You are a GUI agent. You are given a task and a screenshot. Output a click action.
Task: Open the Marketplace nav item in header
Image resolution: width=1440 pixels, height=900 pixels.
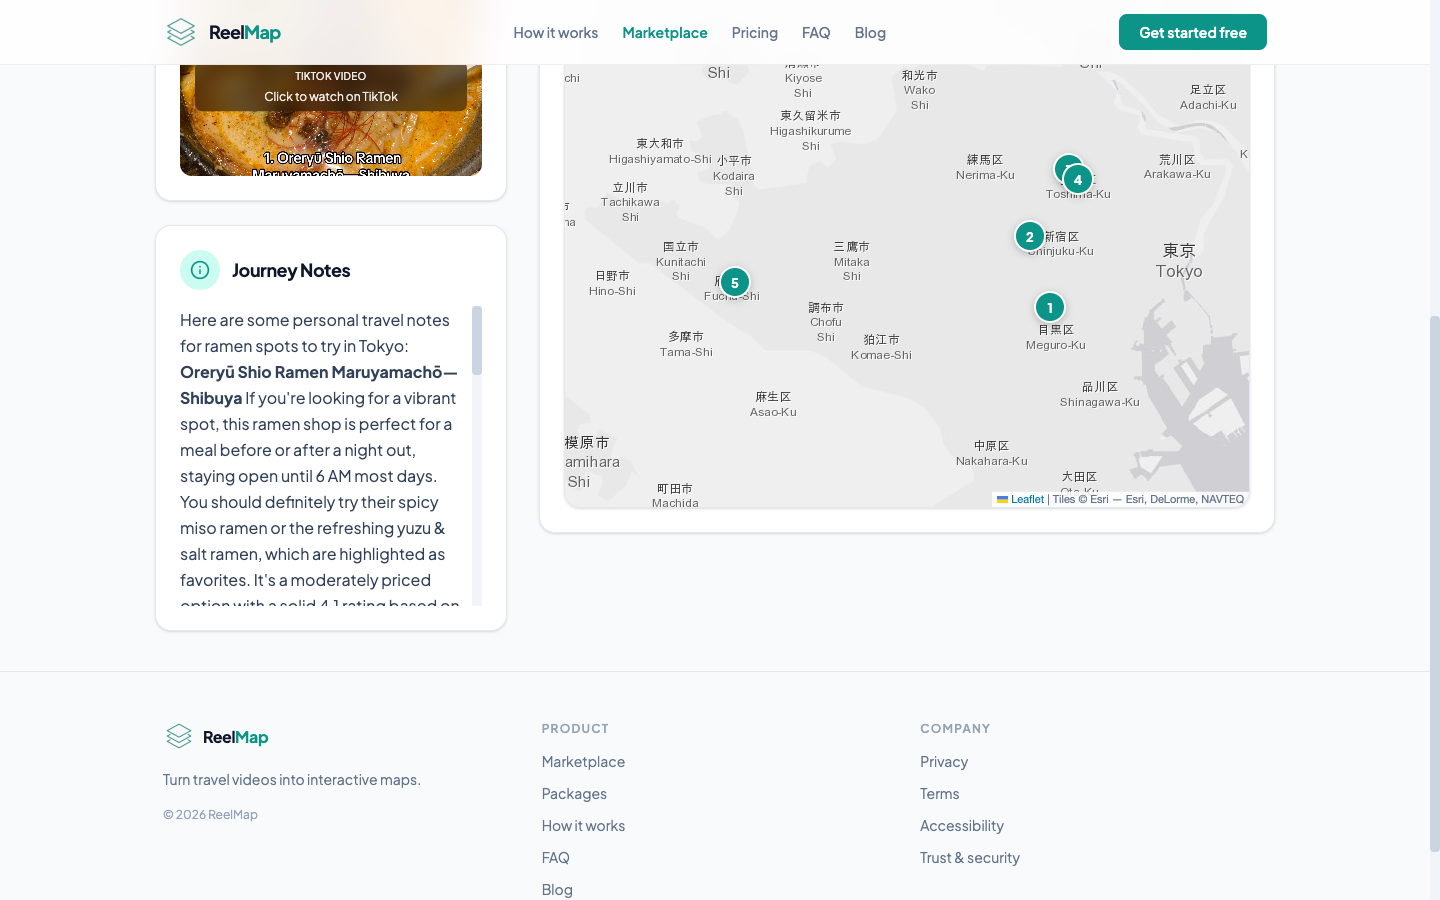tap(664, 32)
